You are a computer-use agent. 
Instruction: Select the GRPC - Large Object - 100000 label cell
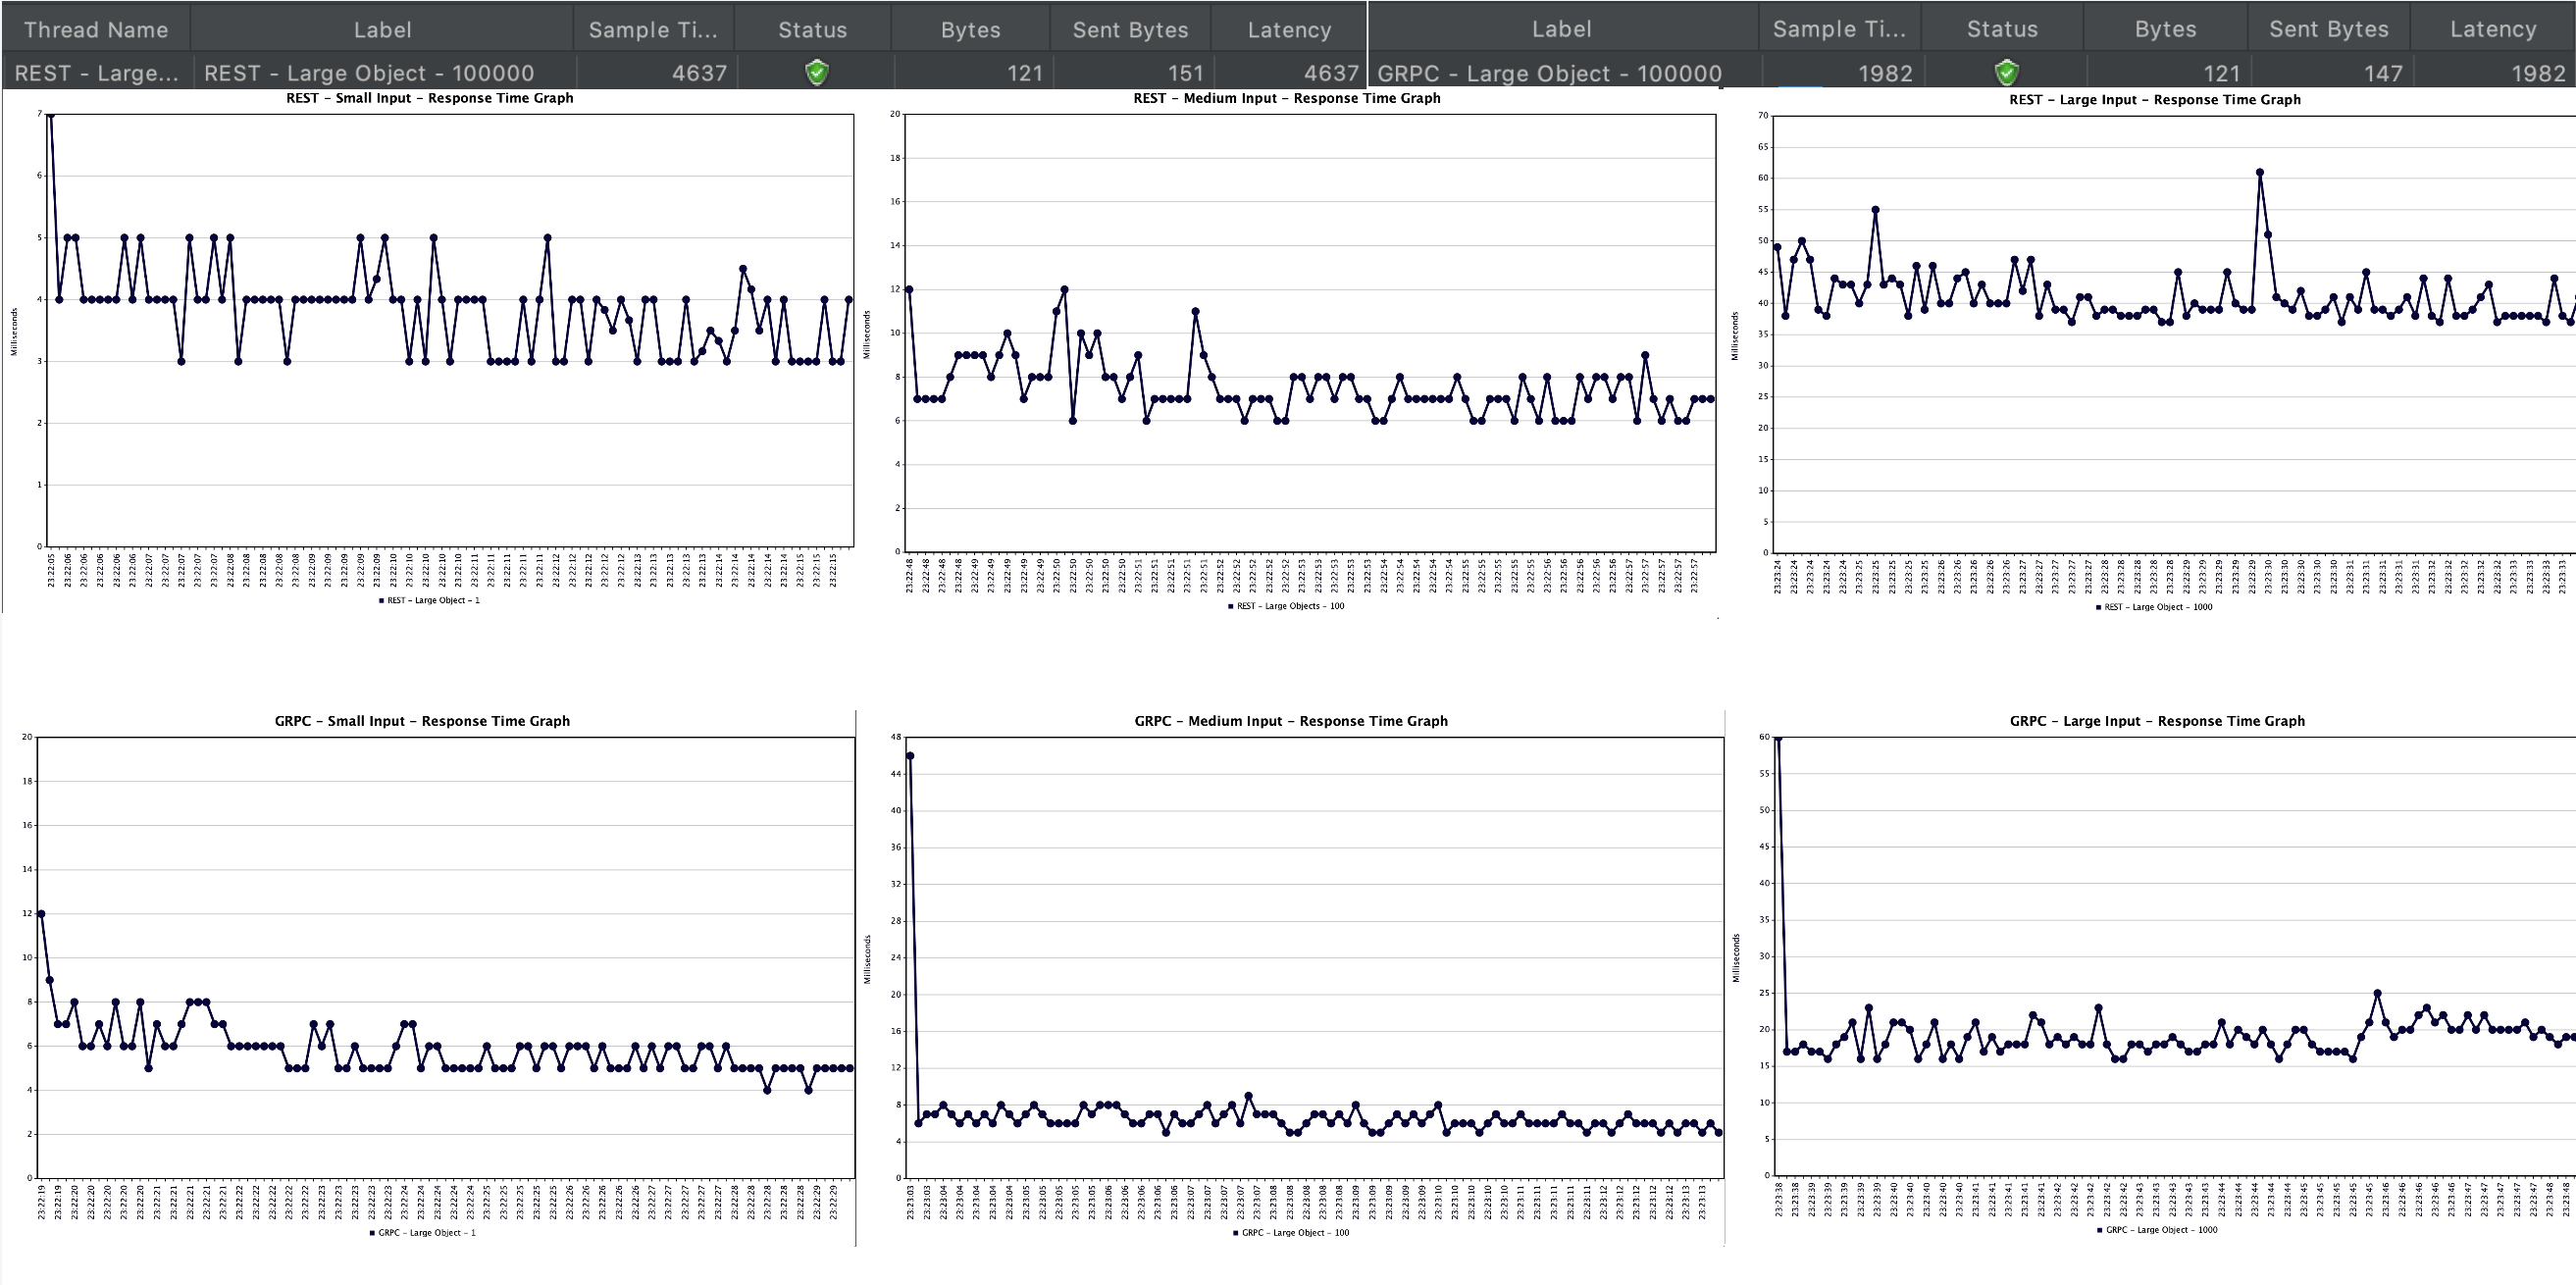point(1549,73)
